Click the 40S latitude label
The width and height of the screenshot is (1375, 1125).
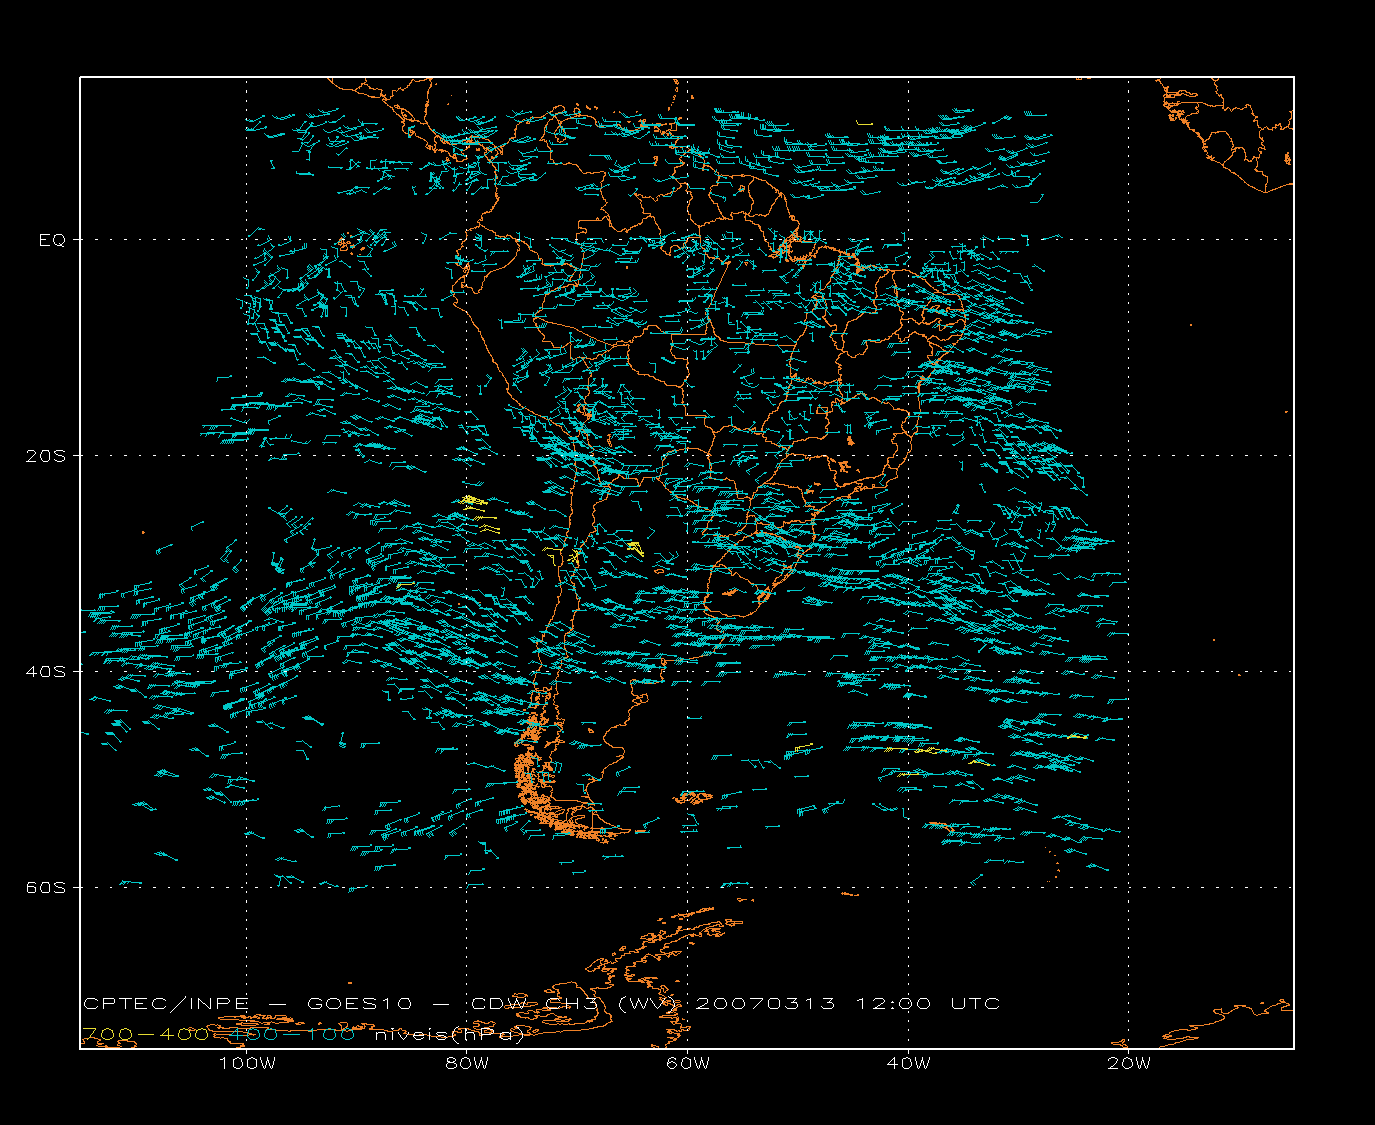tap(47, 671)
